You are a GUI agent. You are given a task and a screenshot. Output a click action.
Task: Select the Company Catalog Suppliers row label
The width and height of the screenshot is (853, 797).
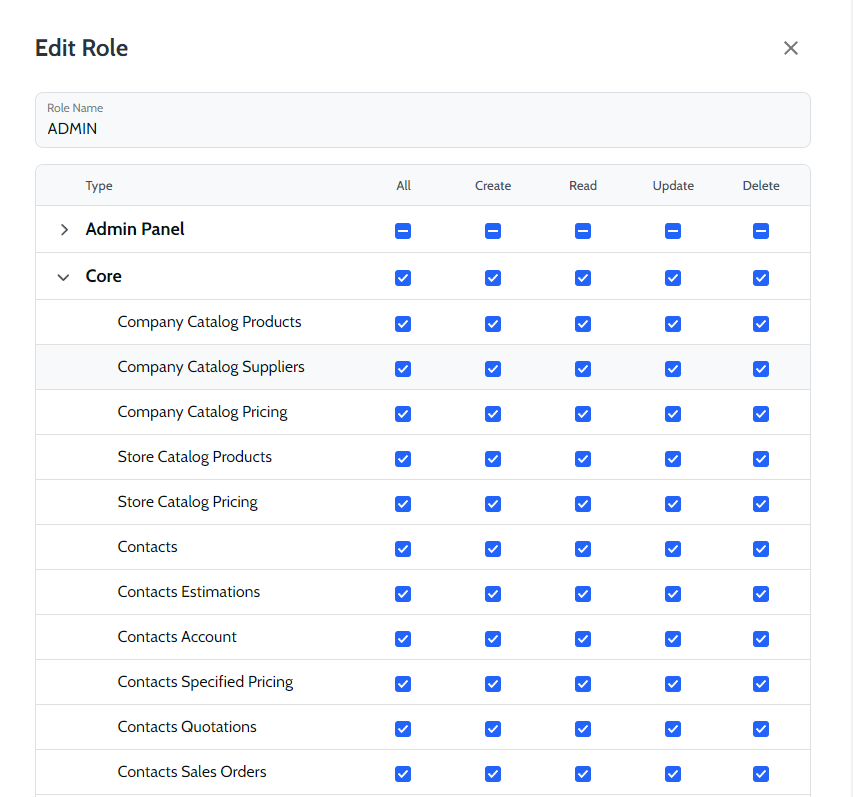click(211, 367)
